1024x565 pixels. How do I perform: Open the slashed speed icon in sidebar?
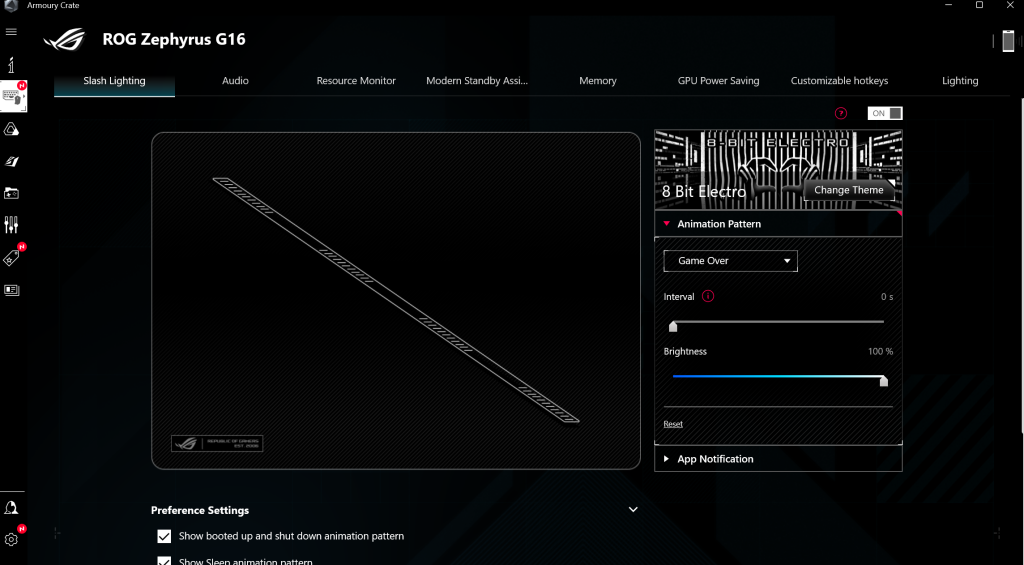(x=12, y=161)
